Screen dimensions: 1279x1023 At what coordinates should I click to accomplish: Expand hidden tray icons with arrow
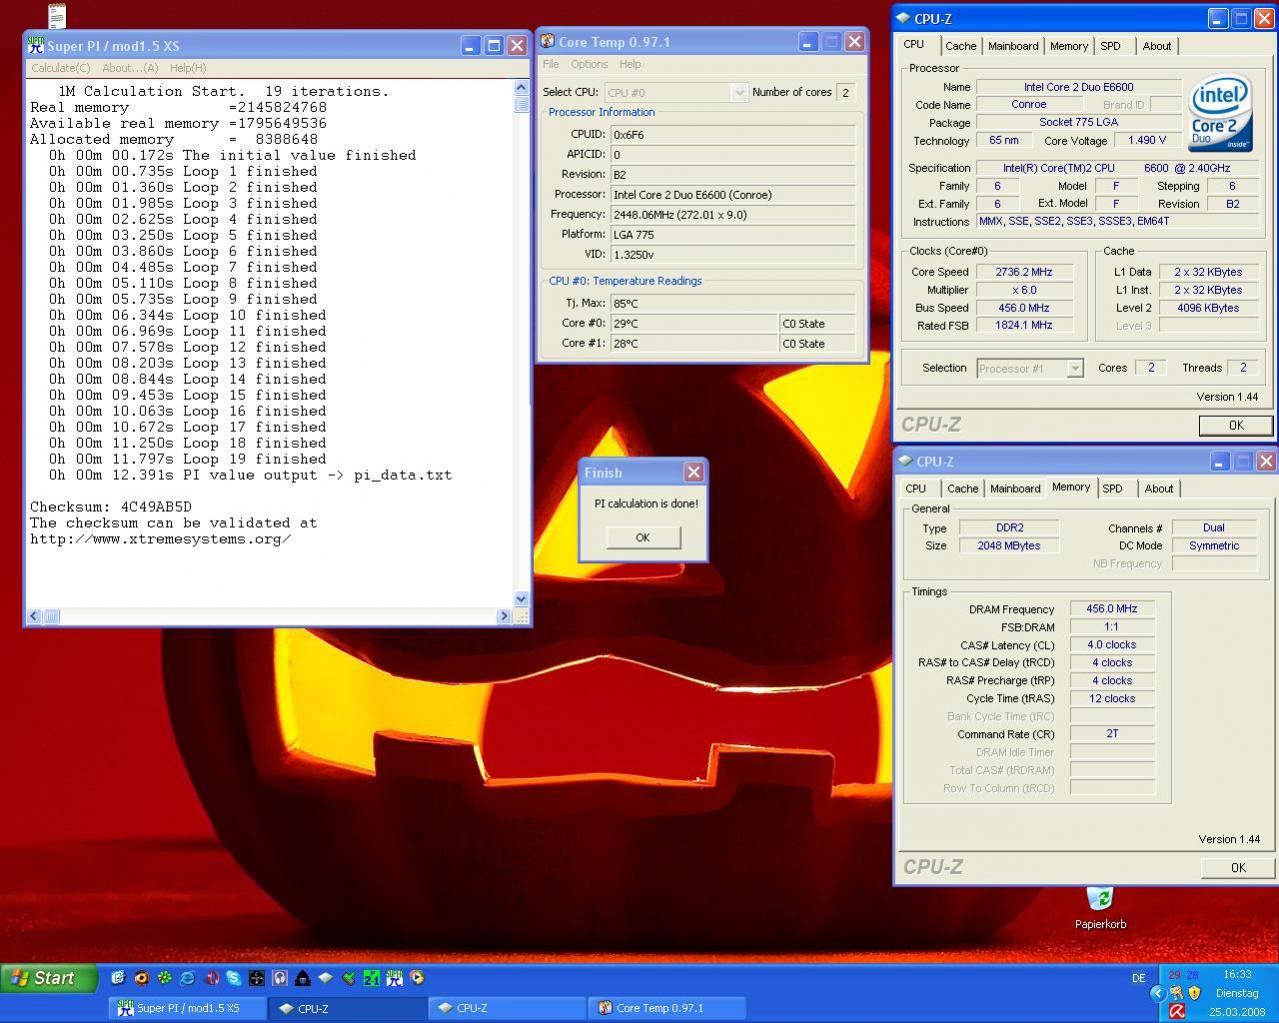coord(1157,993)
